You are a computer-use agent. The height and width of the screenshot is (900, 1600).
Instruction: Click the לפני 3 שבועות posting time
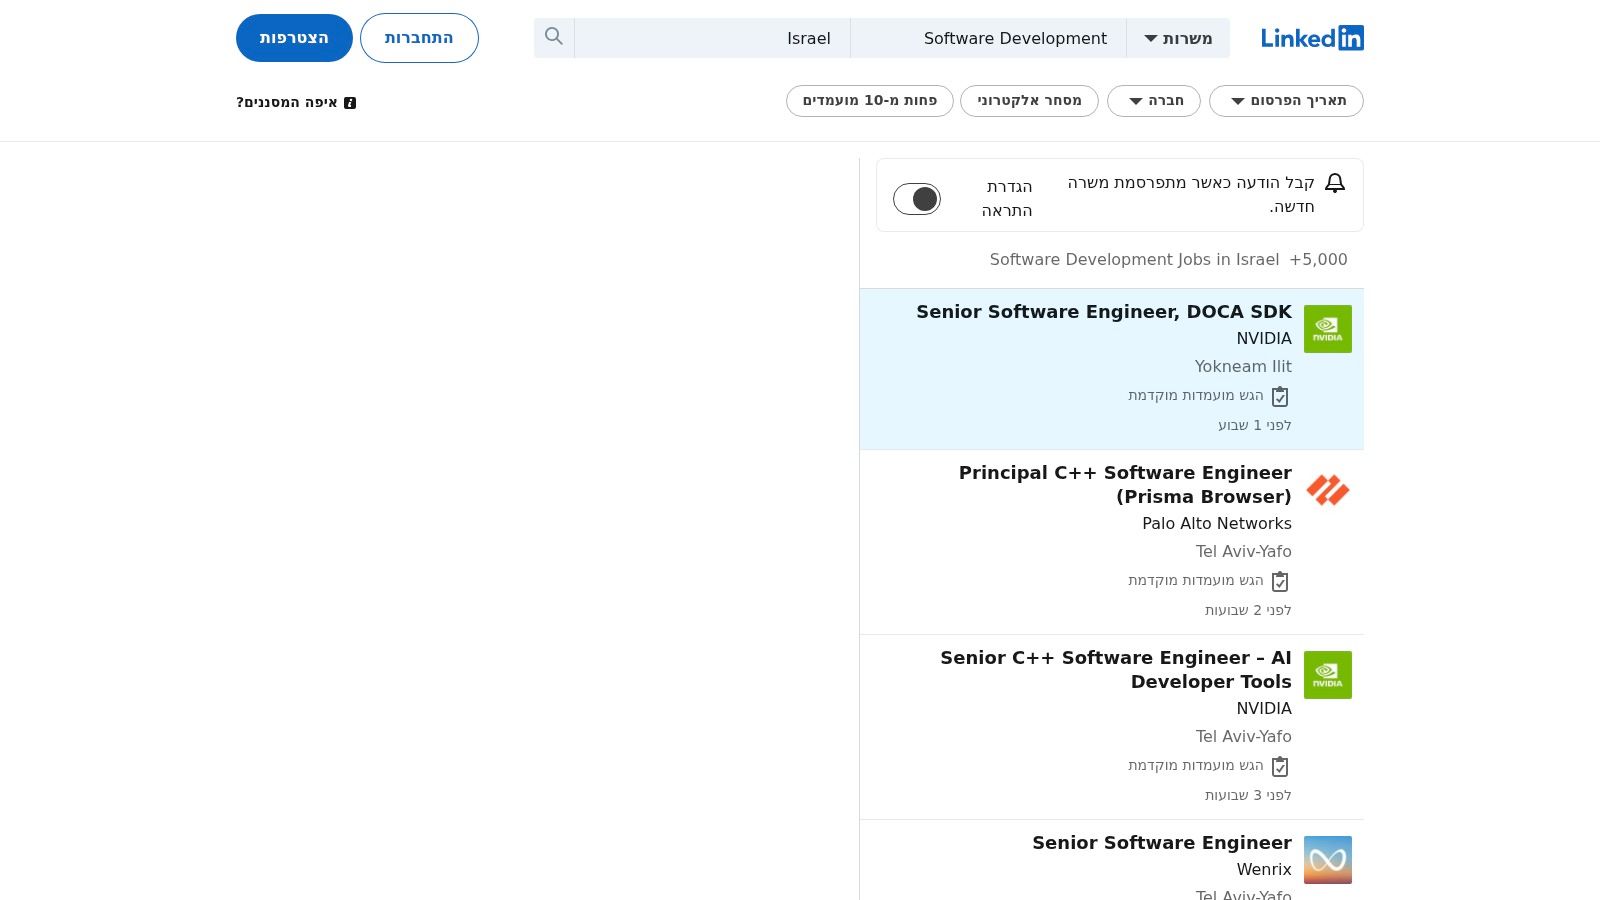pos(1248,795)
